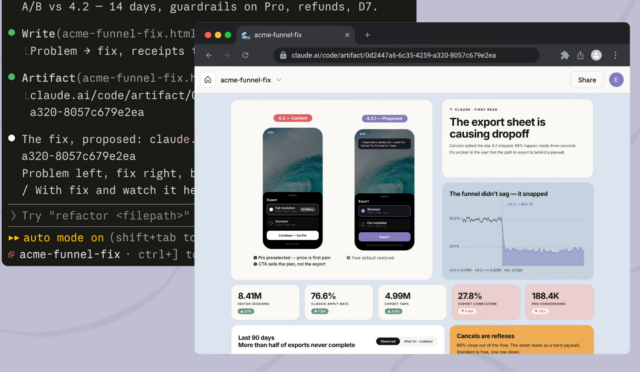
Task: Click the '4.2 — Current' red badge
Action: [293, 118]
